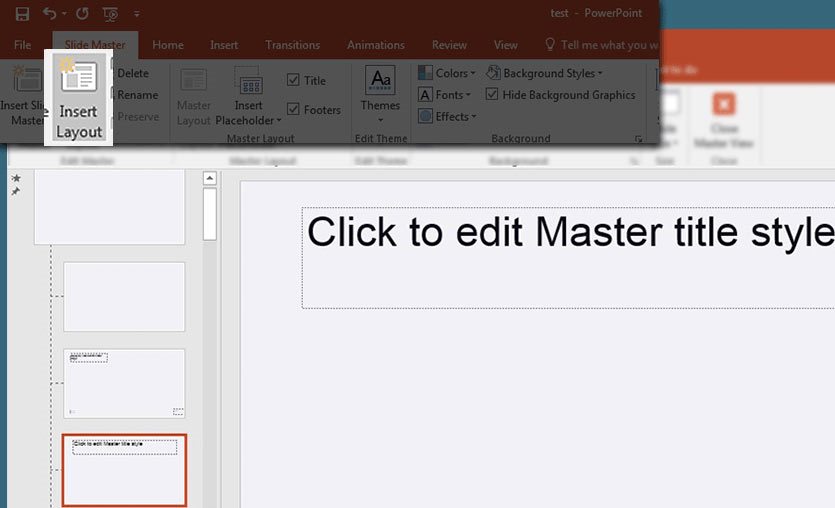Open the Fonts dropdown
The width and height of the screenshot is (835, 508).
coord(443,95)
